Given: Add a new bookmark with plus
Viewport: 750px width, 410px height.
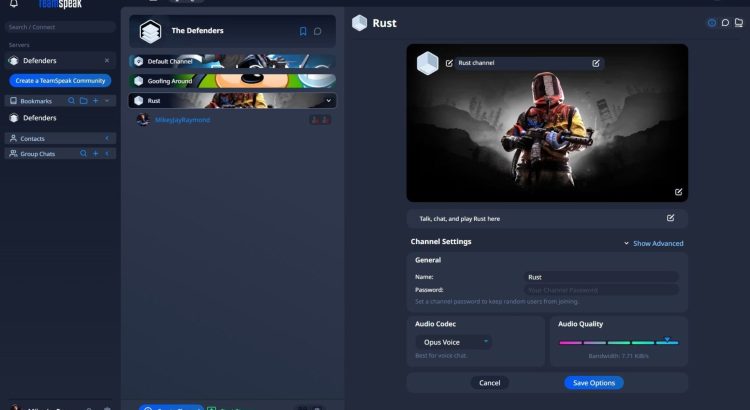Looking at the screenshot, I should pos(96,101).
